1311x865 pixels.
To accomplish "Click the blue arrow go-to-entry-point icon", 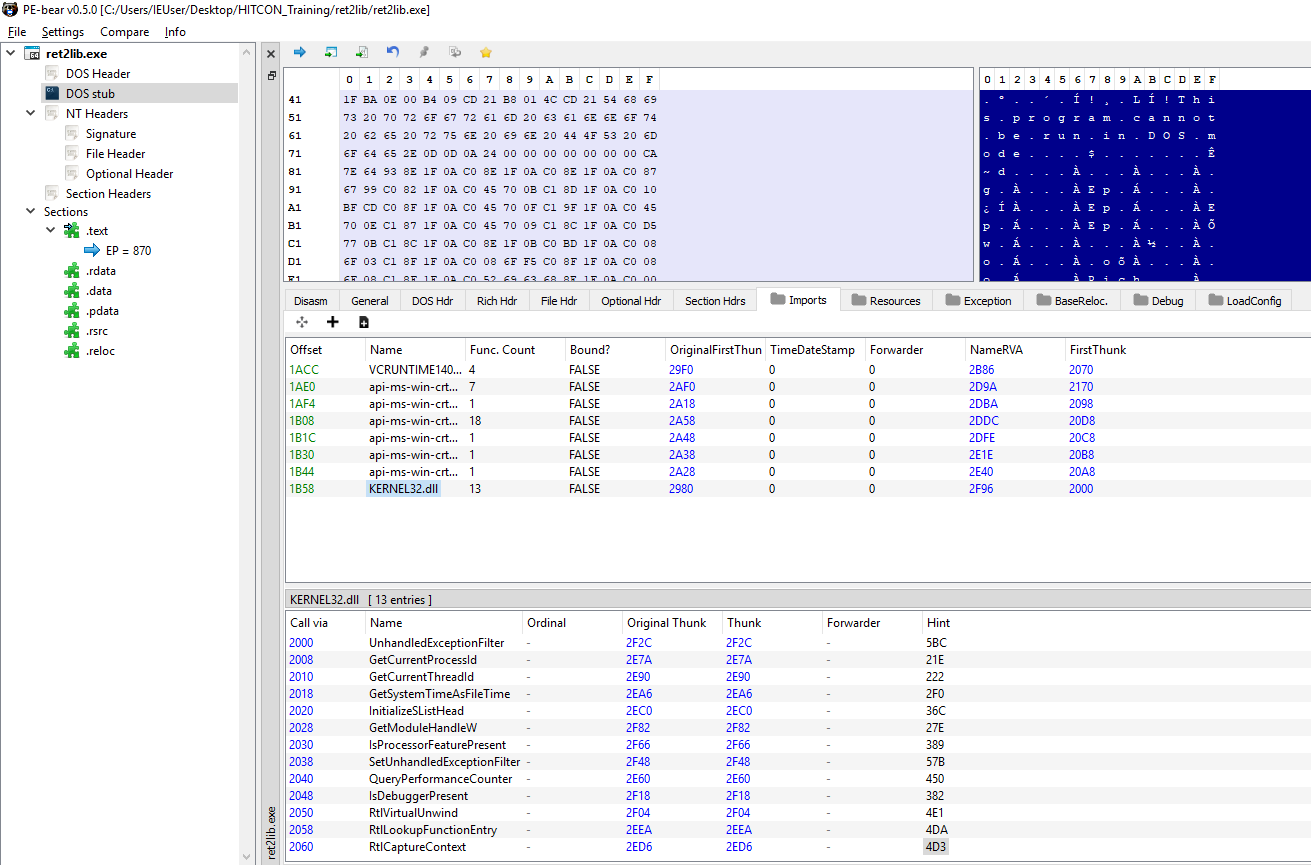I will (299, 52).
